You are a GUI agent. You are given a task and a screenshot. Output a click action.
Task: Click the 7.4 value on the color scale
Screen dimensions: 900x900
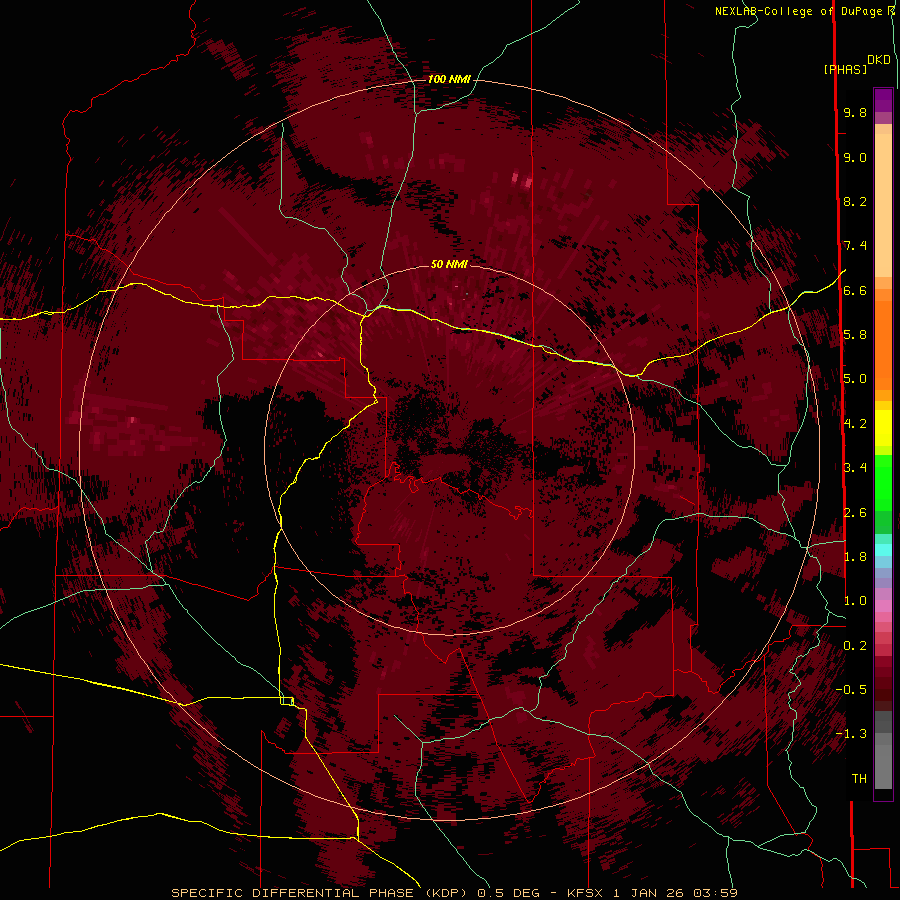tap(855, 246)
